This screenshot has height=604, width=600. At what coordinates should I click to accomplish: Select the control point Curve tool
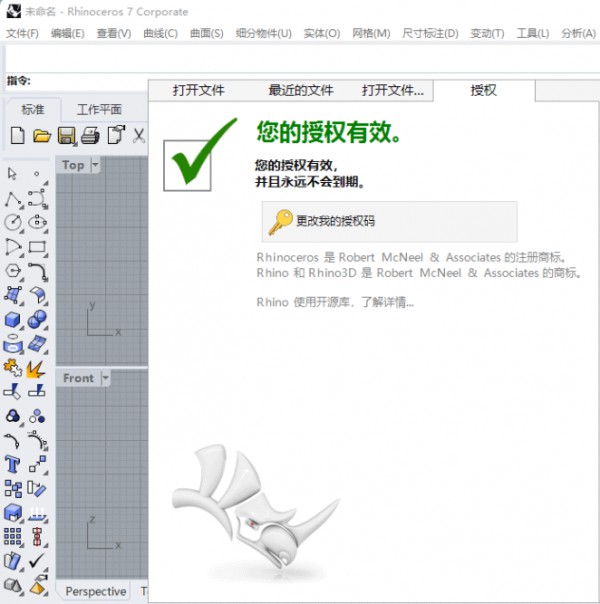pyautogui.click(x=37, y=199)
